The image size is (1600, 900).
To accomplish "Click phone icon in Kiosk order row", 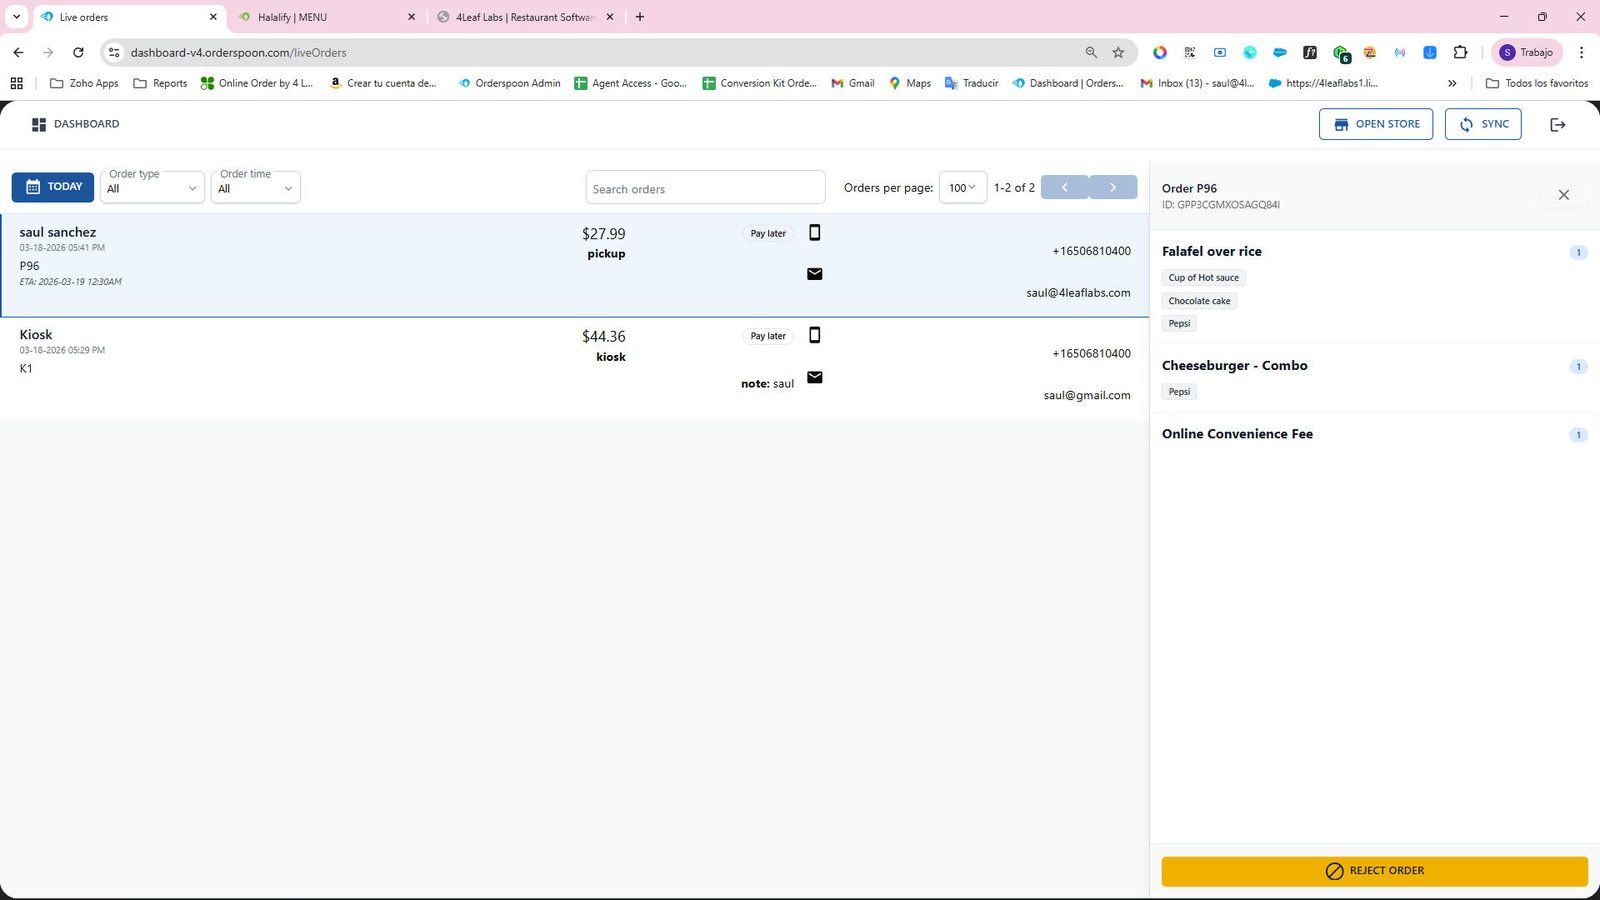I will pos(814,335).
